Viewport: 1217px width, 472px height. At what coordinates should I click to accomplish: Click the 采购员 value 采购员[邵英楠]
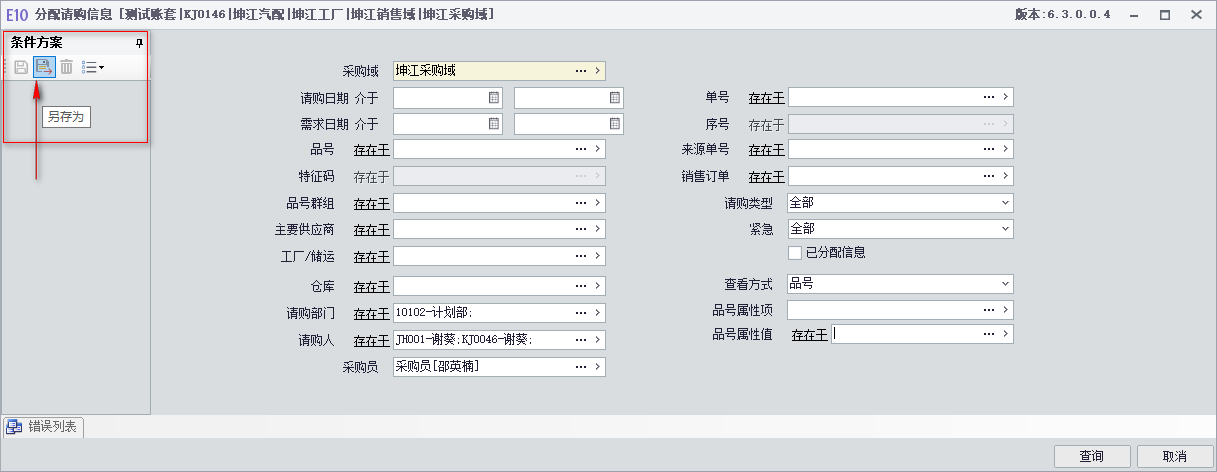pyautogui.click(x=438, y=367)
